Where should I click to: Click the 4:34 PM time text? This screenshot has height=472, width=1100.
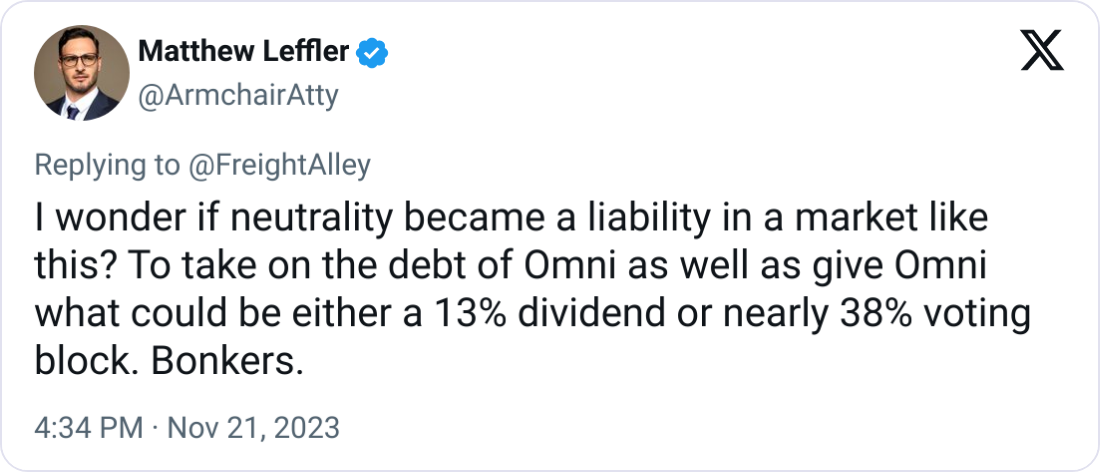[88, 428]
